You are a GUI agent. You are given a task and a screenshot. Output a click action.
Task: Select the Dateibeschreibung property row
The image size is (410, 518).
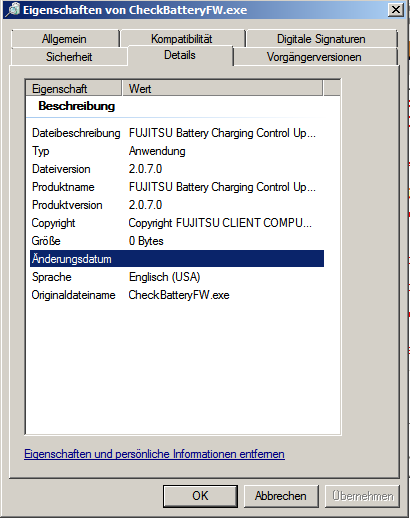point(177,133)
